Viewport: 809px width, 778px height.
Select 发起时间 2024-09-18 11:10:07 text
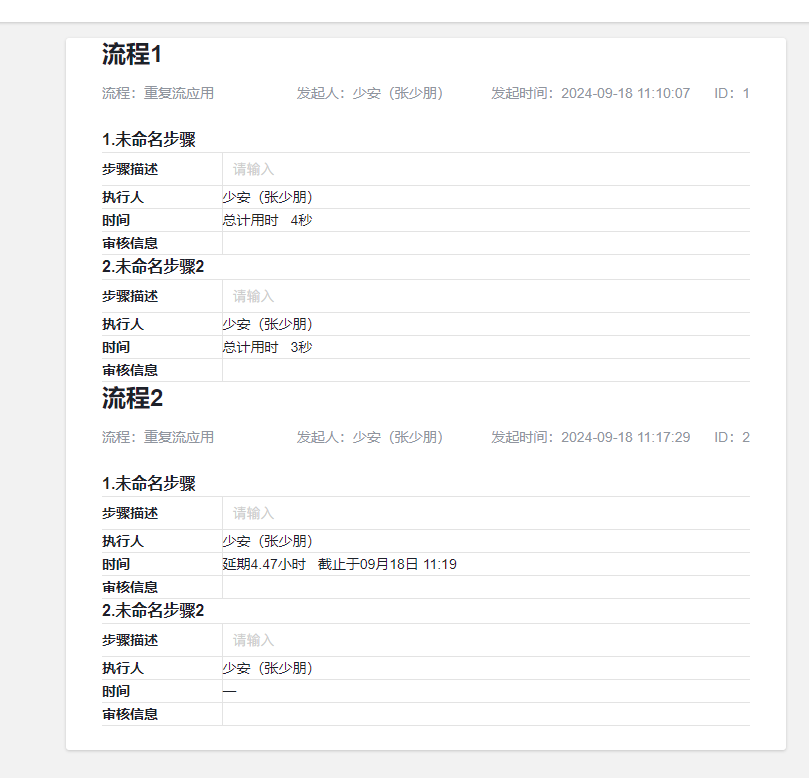coord(590,93)
